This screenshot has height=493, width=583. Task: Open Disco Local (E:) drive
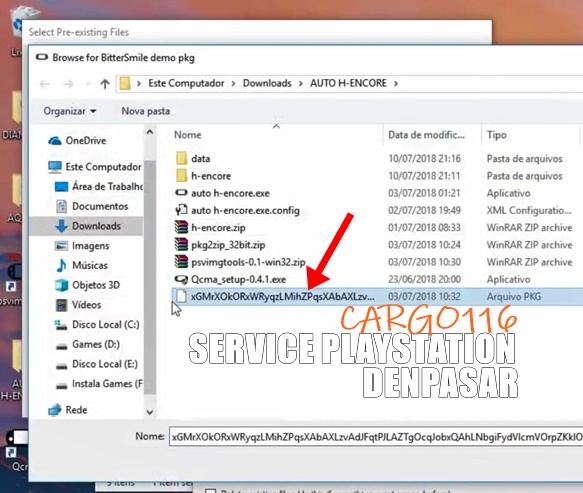coord(105,364)
